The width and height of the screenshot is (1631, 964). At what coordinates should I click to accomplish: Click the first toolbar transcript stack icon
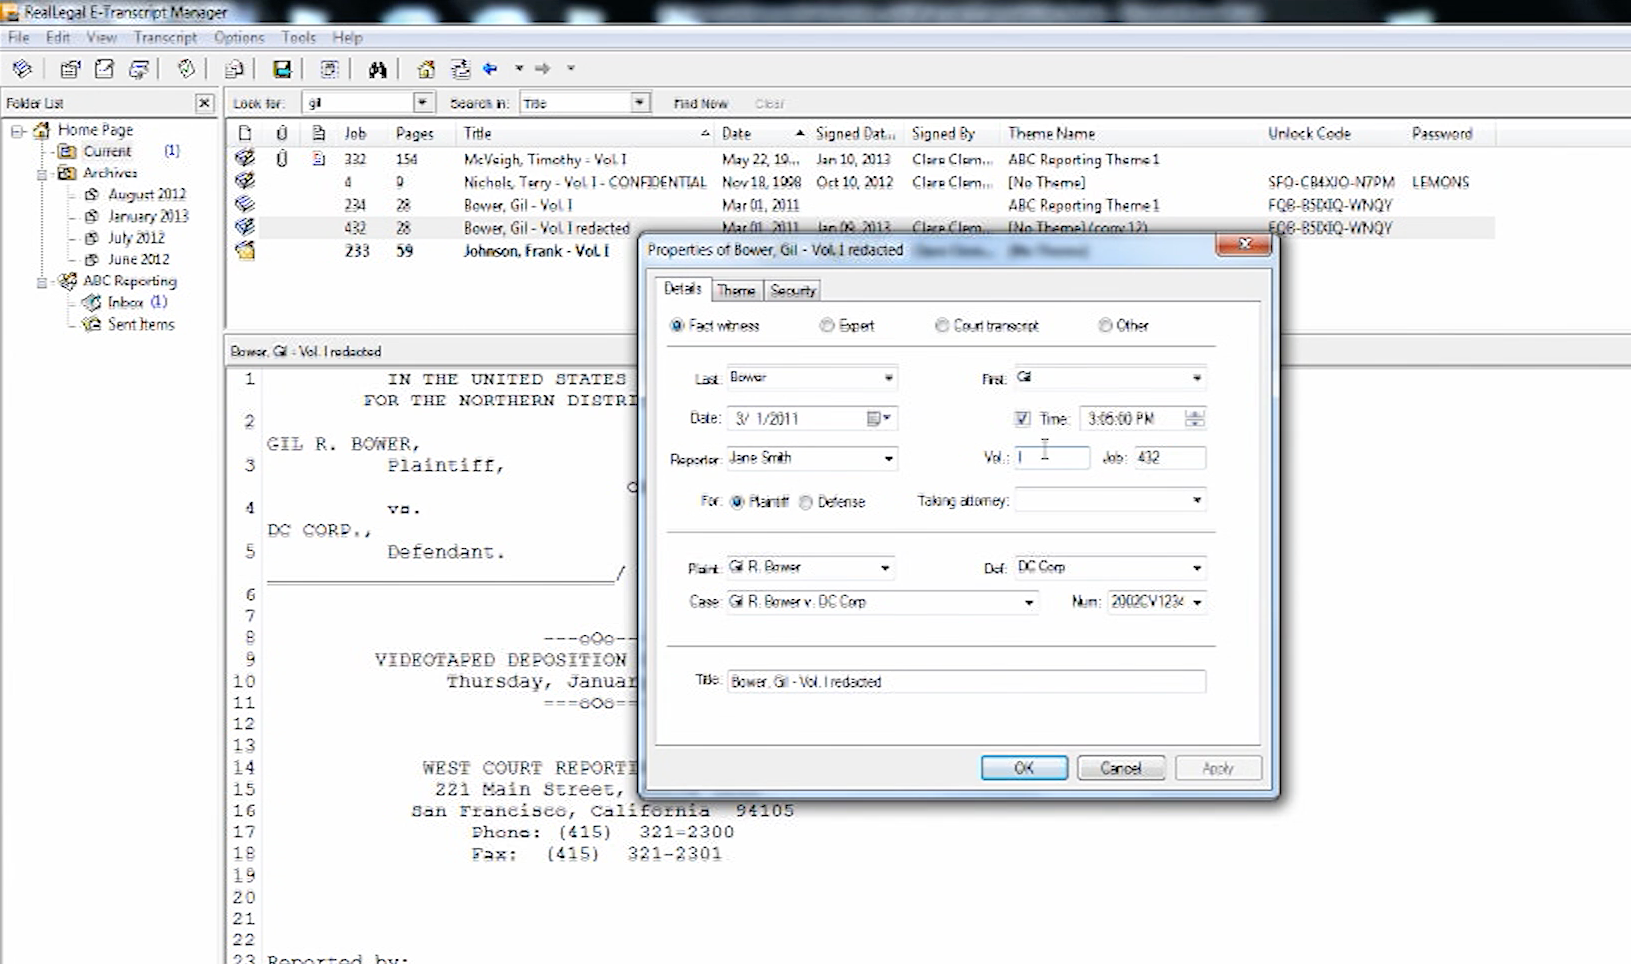coord(22,69)
